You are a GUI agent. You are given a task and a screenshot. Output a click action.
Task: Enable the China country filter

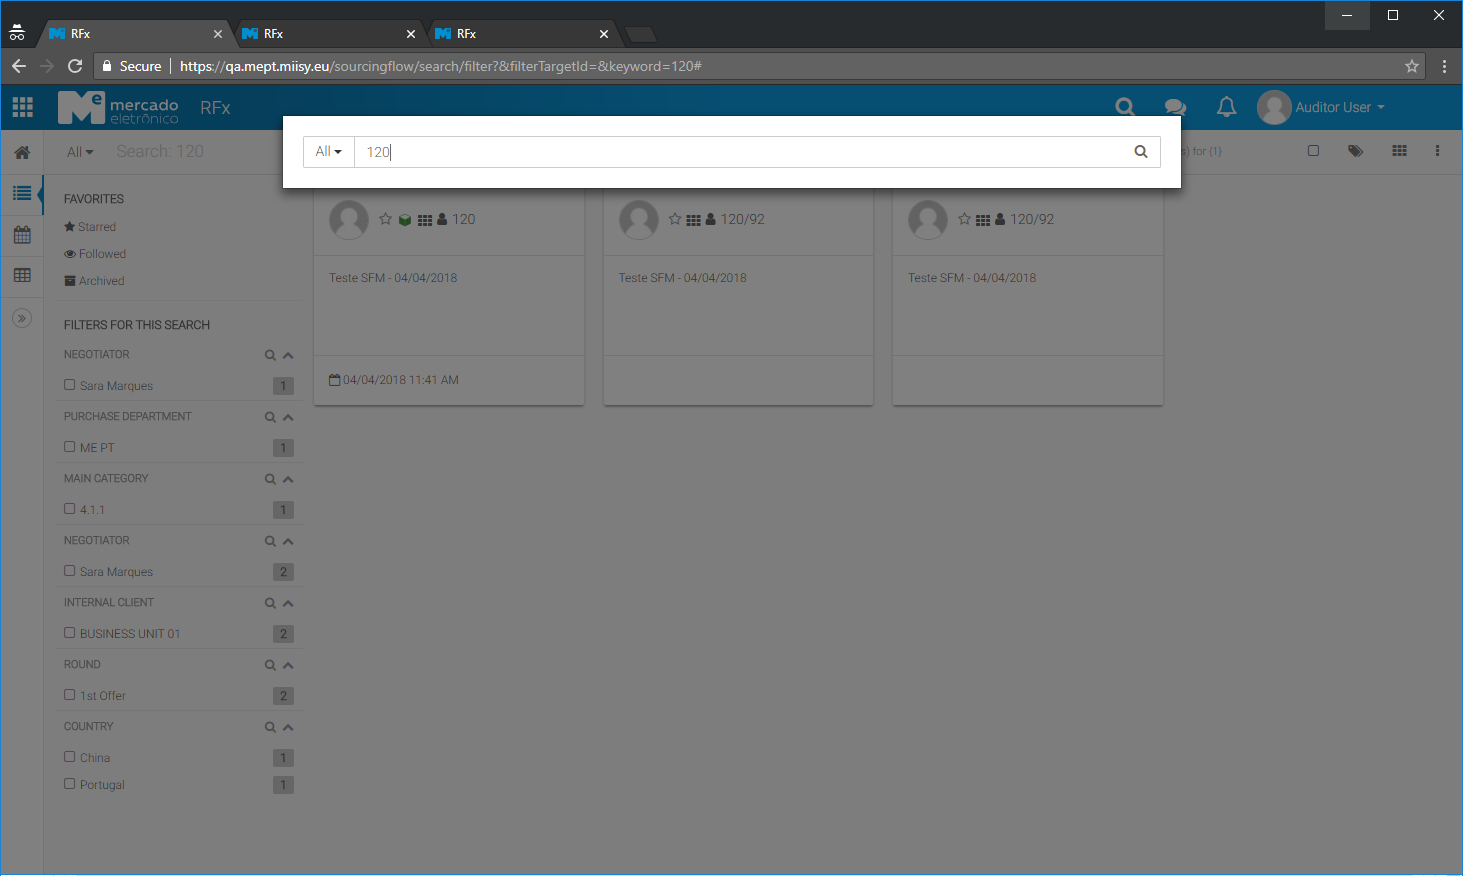pos(70,757)
